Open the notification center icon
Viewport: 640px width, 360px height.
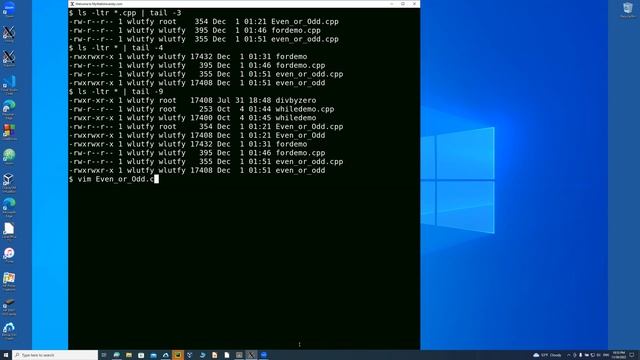pos(632,355)
